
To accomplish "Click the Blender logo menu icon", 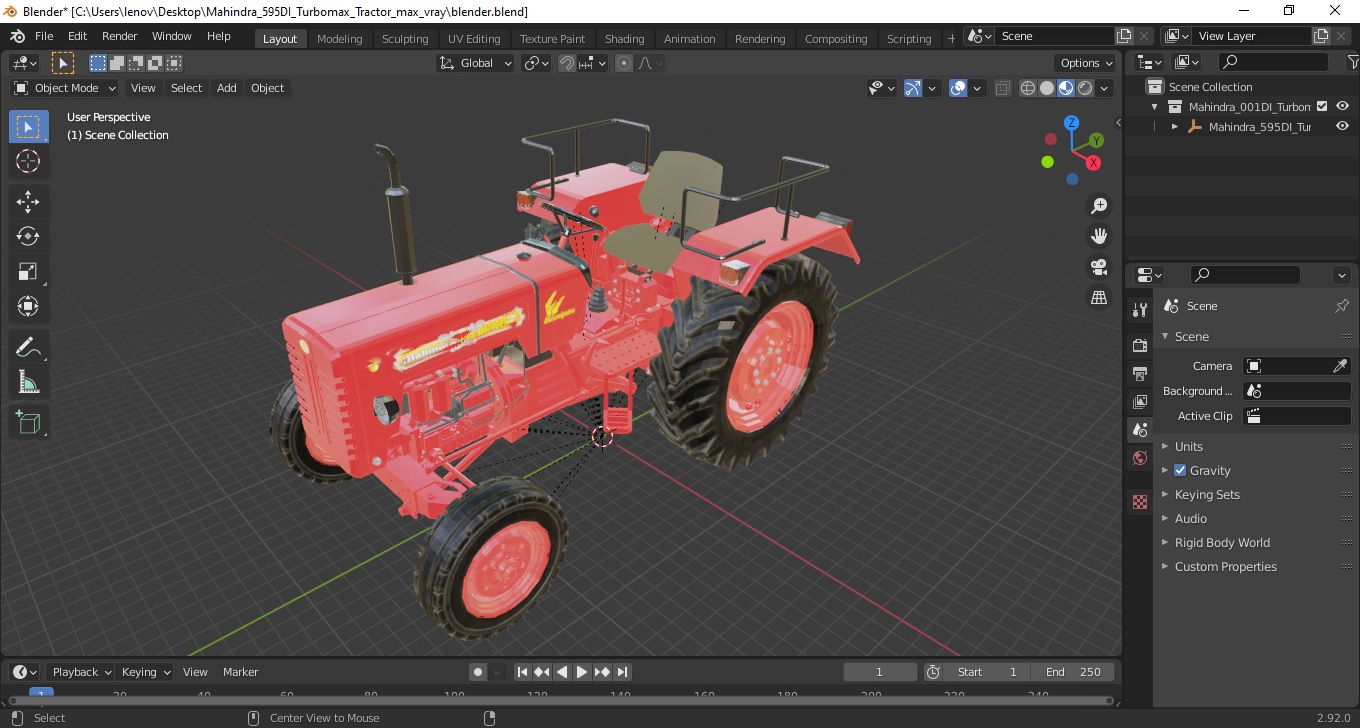I will 18,36.
